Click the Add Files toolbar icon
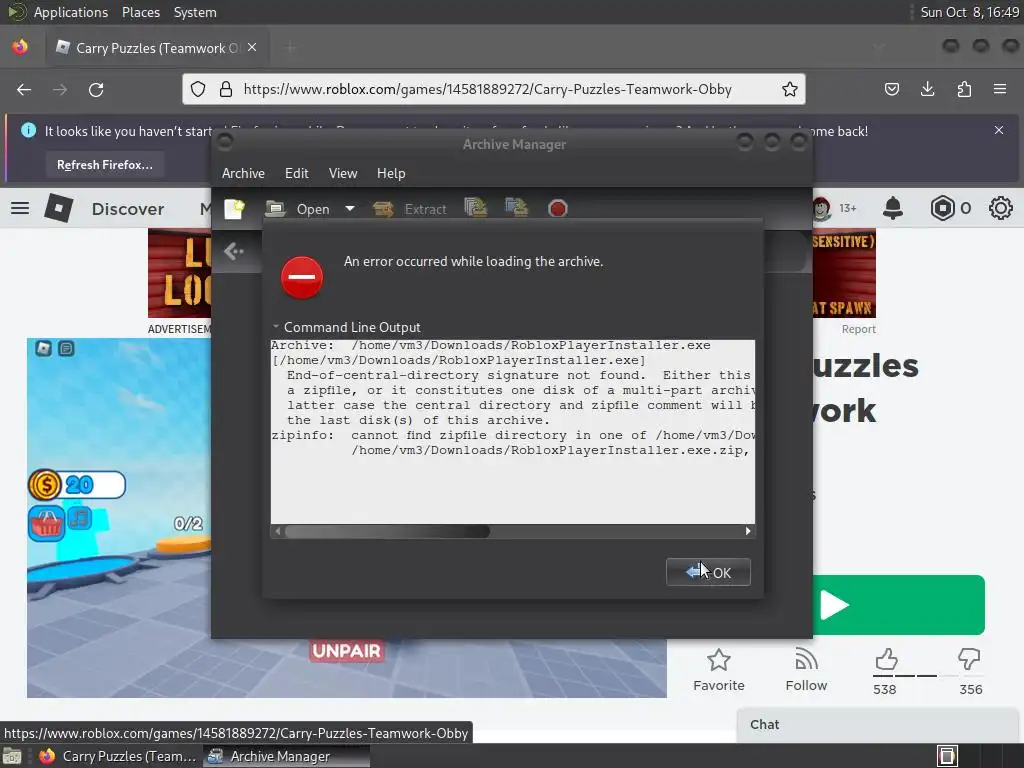 pos(475,208)
